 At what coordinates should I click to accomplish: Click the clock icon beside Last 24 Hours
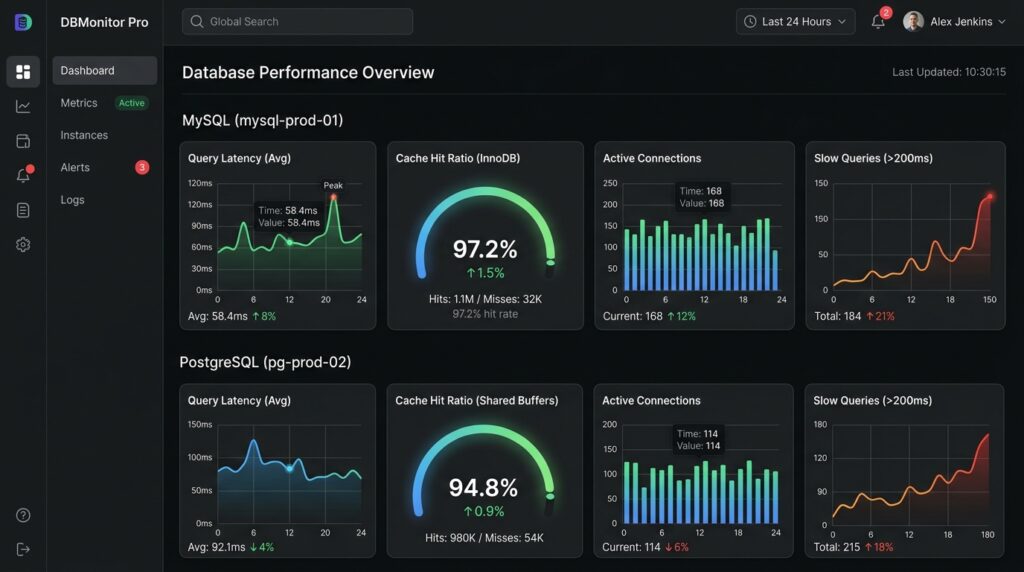[750, 22]
